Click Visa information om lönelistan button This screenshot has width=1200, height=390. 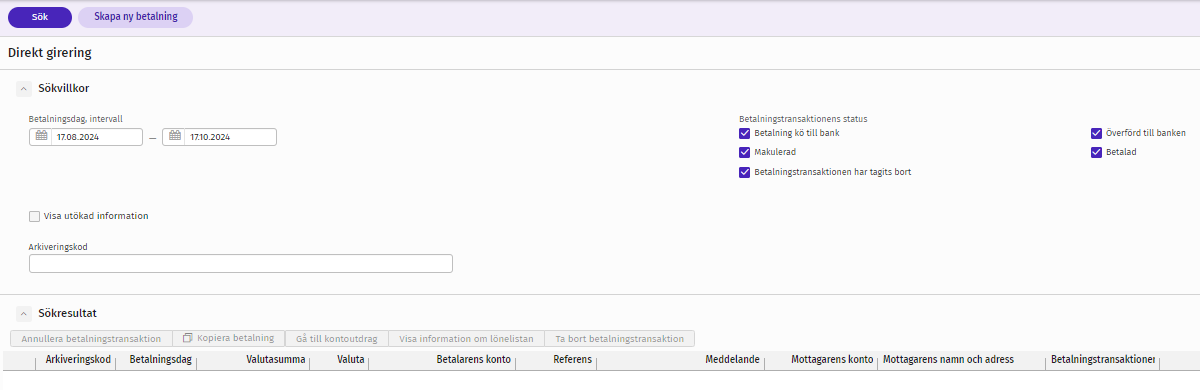466,339
